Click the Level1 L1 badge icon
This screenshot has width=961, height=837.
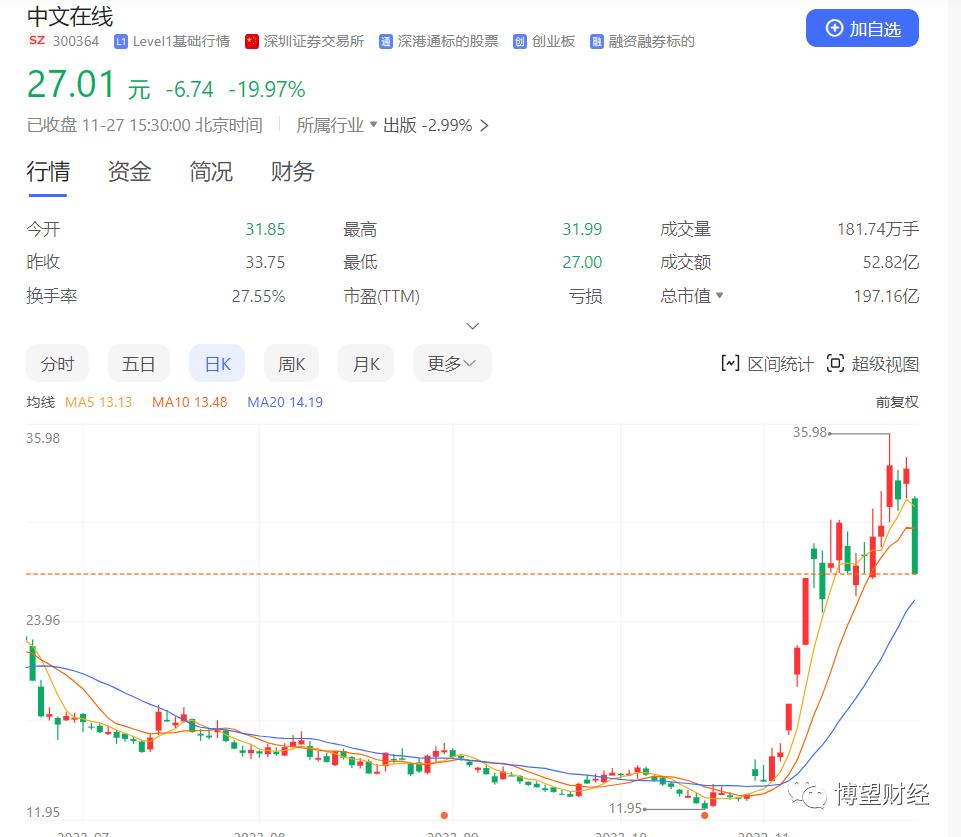121,42
